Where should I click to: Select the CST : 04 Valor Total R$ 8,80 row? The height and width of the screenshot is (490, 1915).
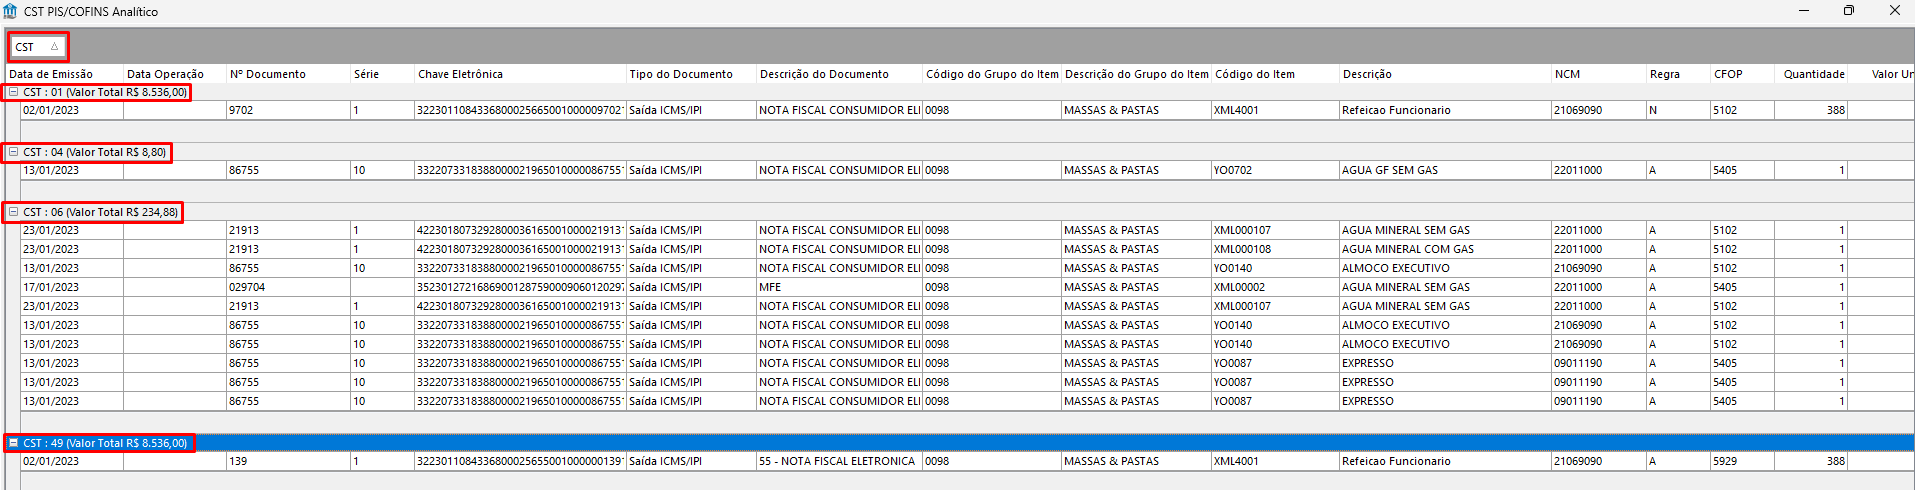pyautogui.click(x=960, y=152)
